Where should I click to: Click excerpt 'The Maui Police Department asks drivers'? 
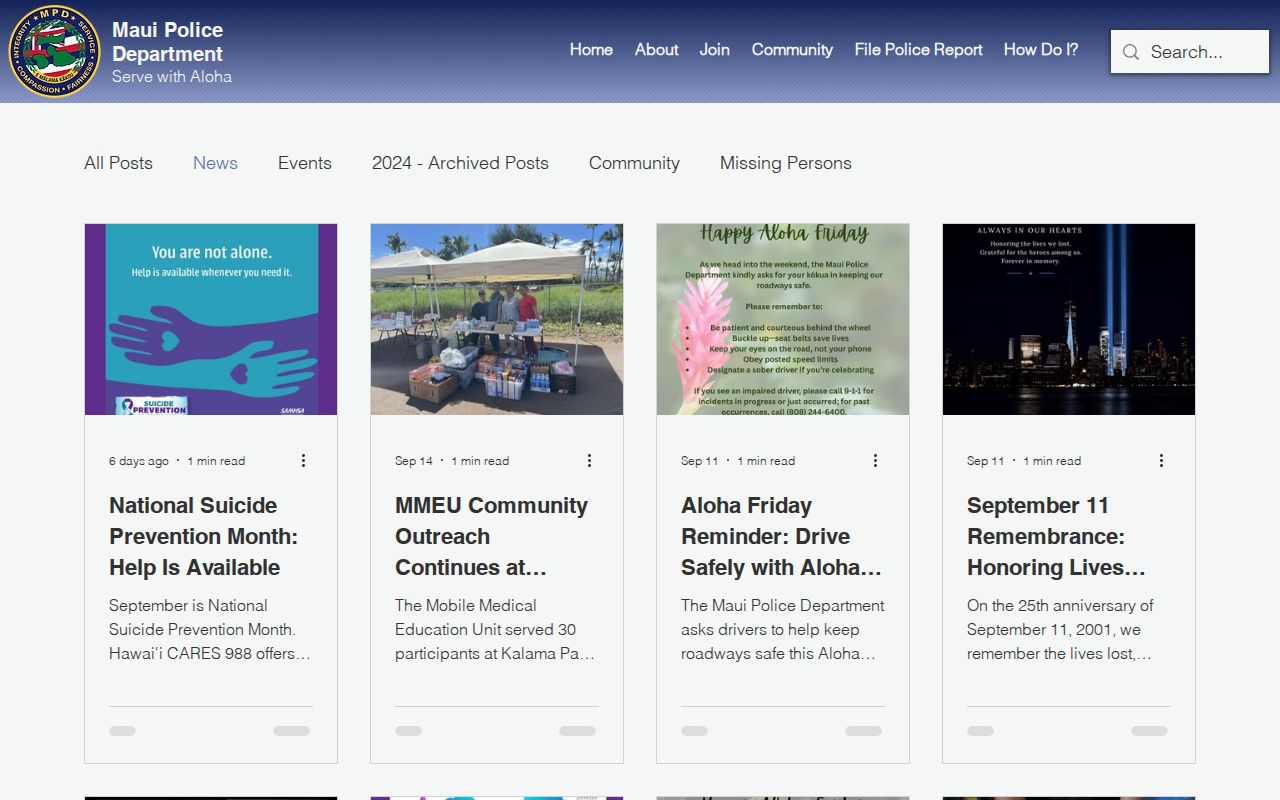click(x=783, y=629)
